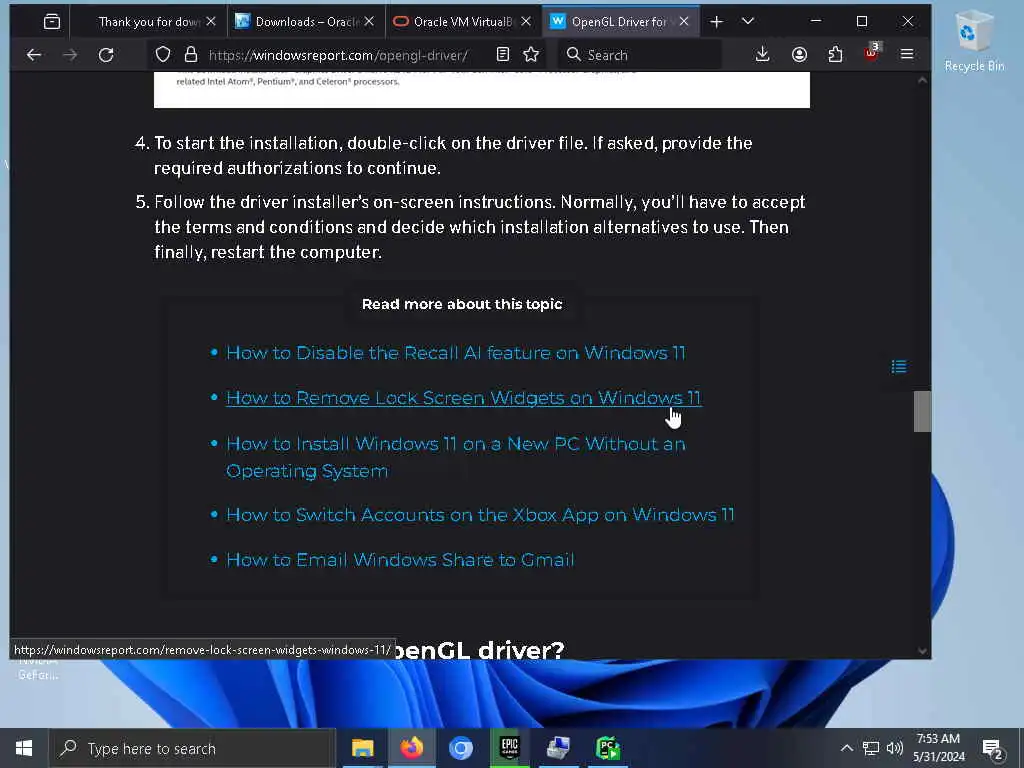Open the Recycle Bin desktop icon
This screenshot has height=768, width=1024.
tap(974, 40)
